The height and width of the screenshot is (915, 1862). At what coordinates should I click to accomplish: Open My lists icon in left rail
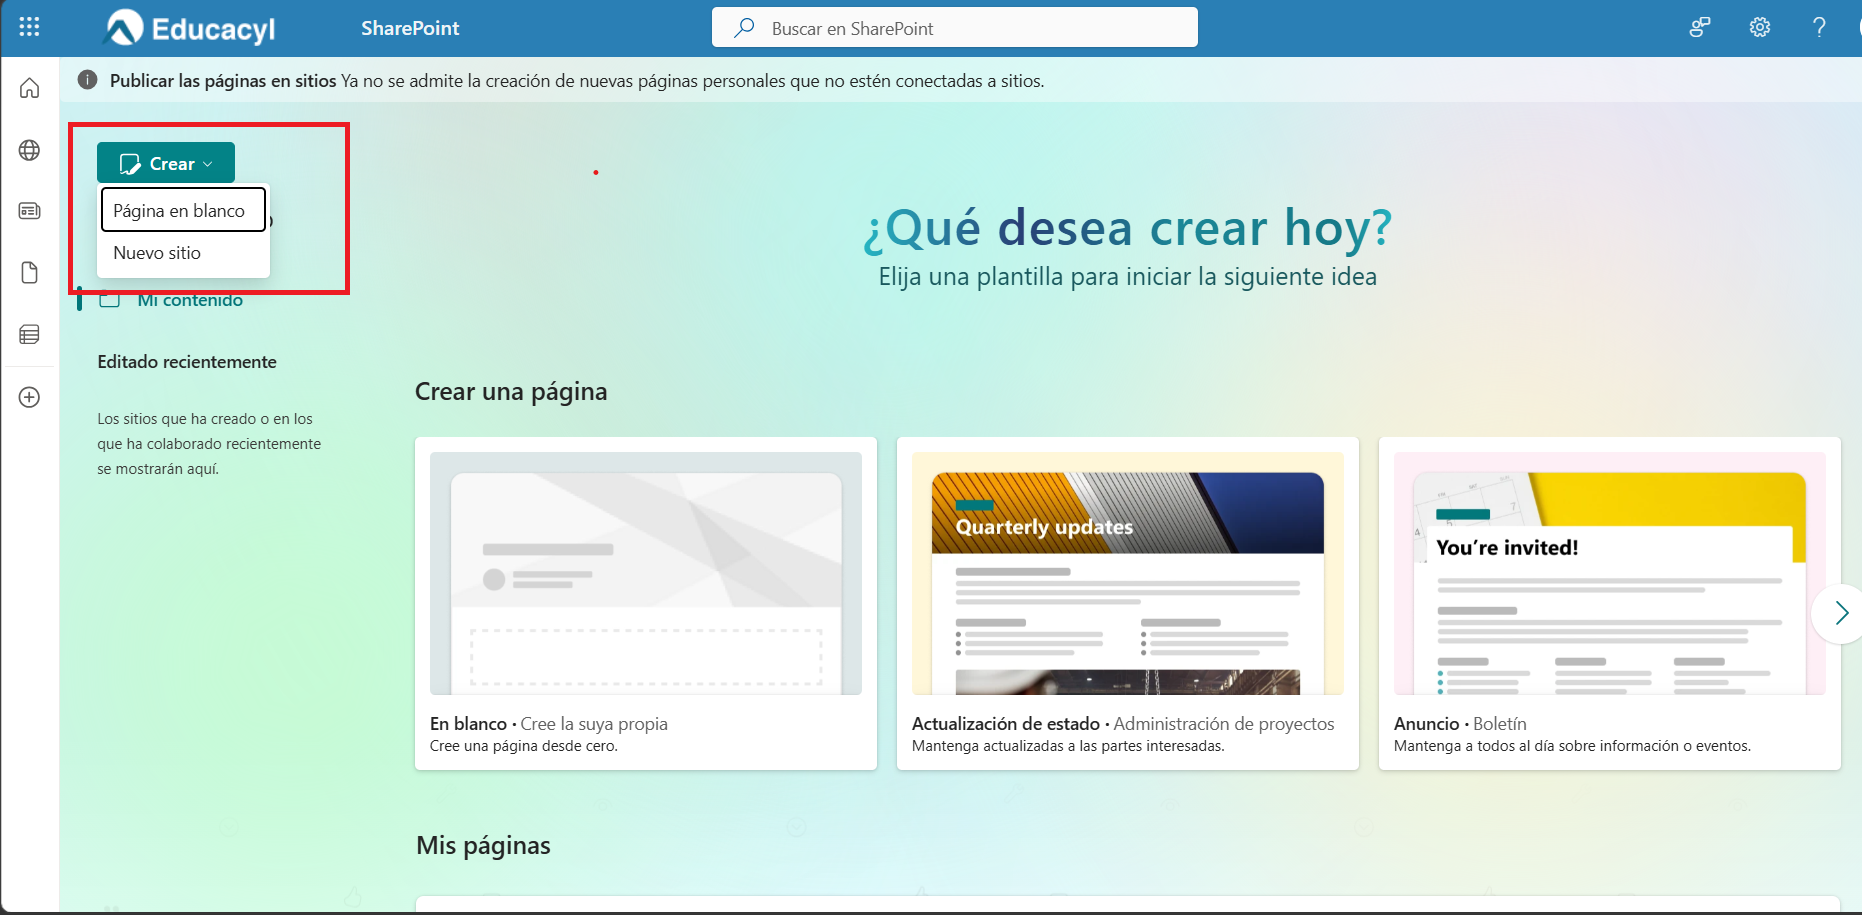tap(30, 334)
